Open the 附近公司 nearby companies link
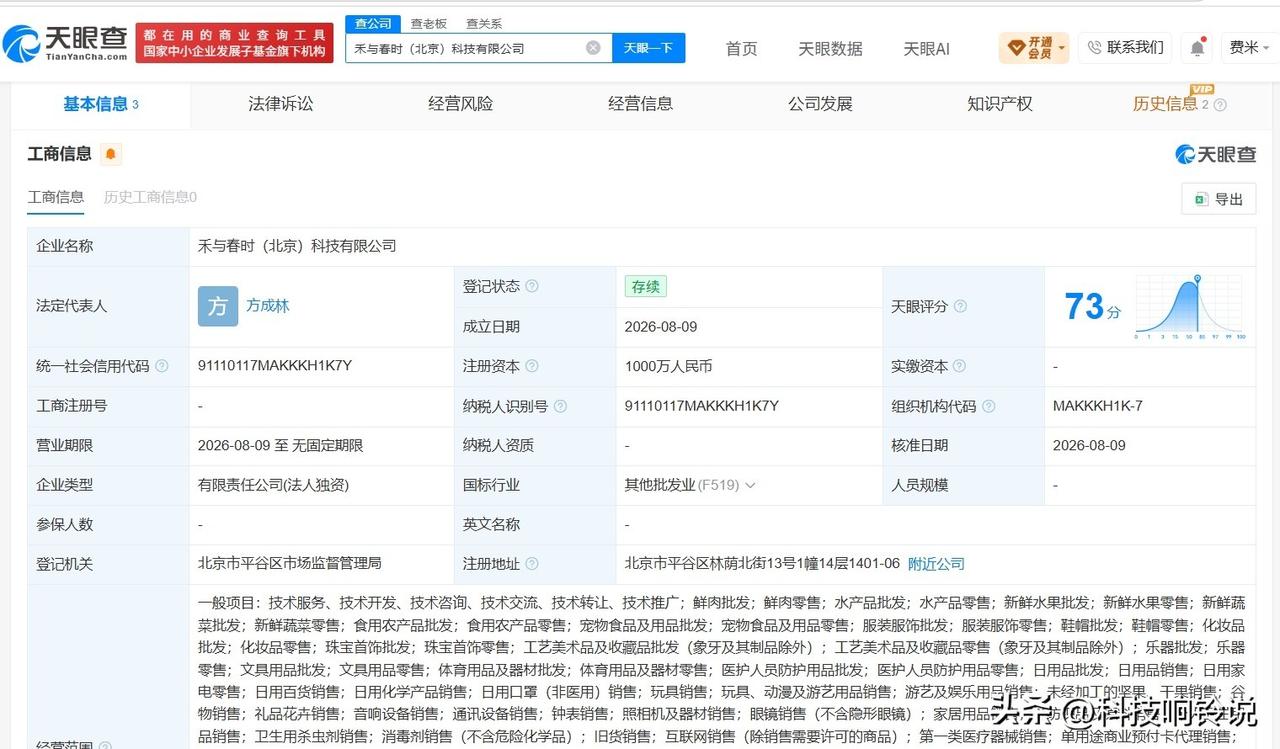This screenshot has height=749, width=1280. 936,564
